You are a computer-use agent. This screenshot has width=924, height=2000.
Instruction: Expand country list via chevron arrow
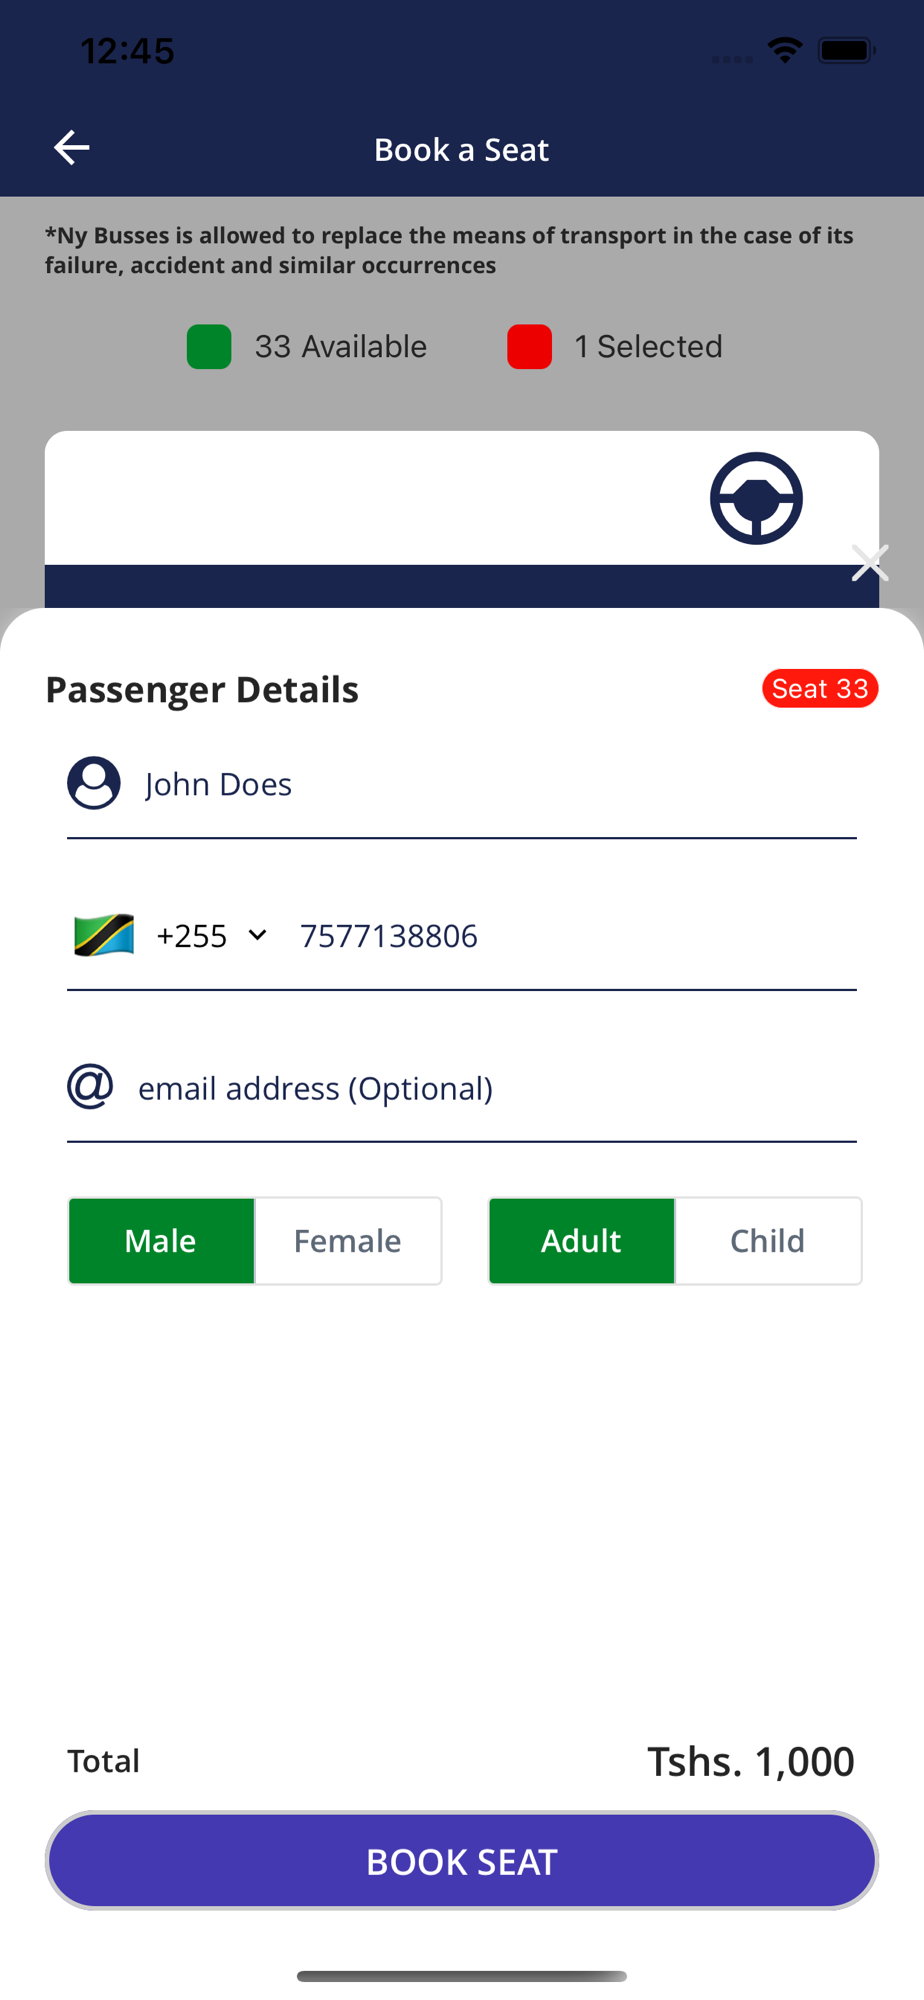click(257, 936)
